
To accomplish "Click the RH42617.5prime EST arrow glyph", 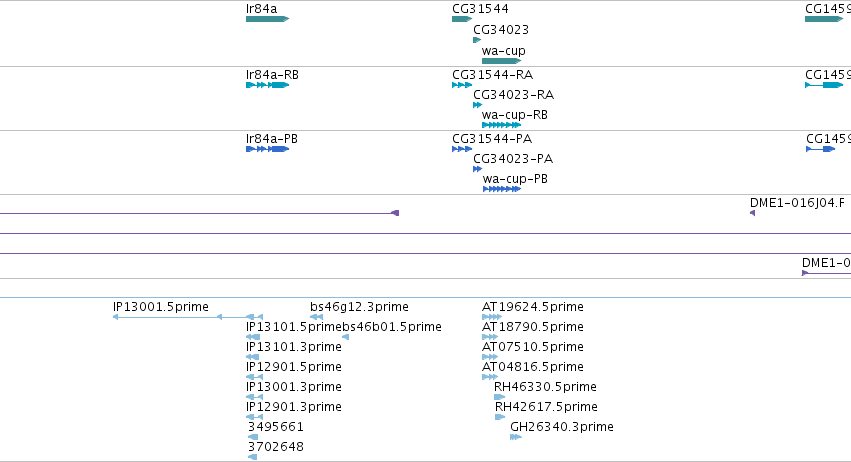I will click(500, 417).
